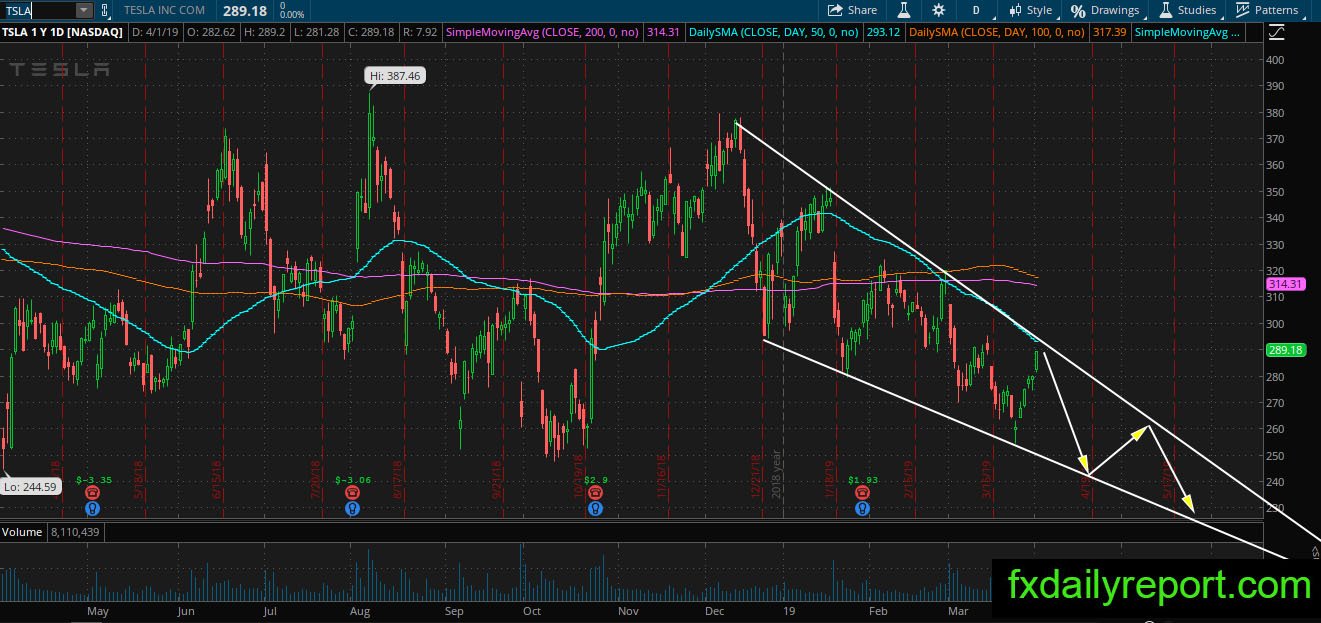Select SimpleMovingAvg (CLOSE, 200) study label
This screenshot has height=623, width=1321.
pyautogui.click(x=541, y=32)
